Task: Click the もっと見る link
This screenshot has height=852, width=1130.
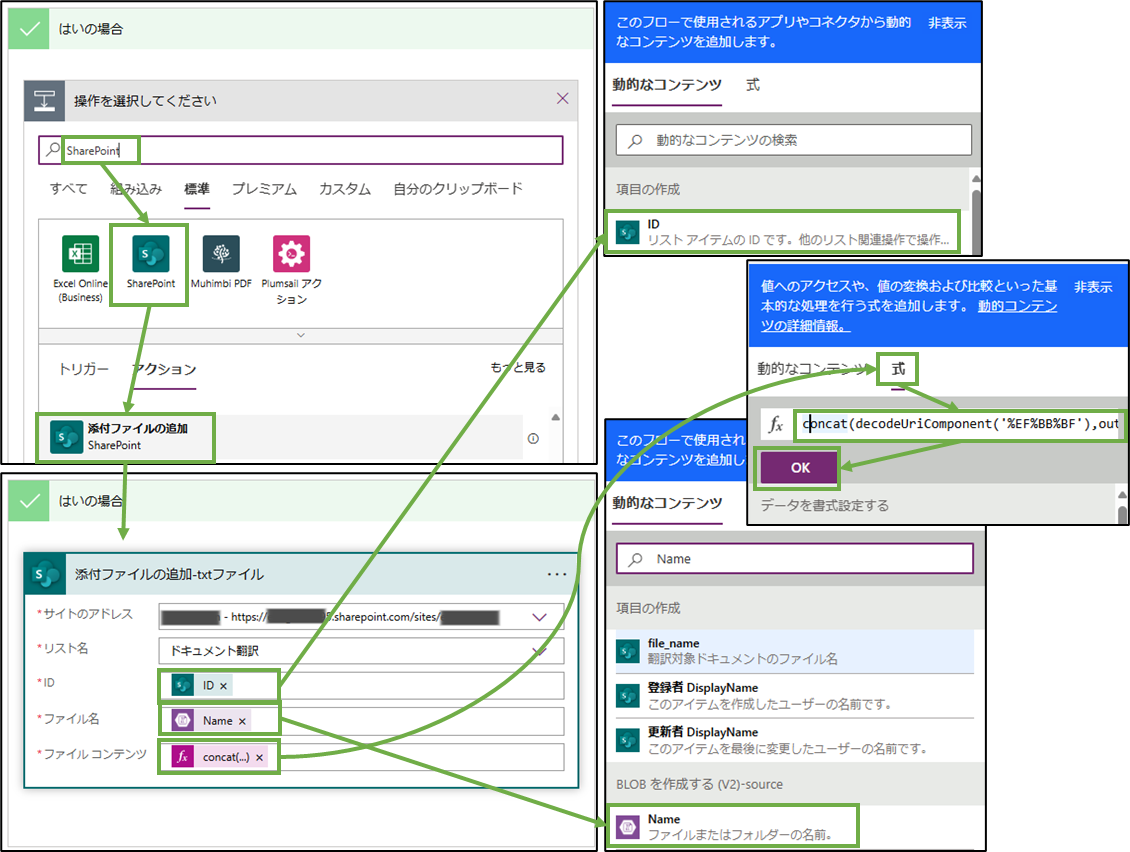Action: coord(518,368)
